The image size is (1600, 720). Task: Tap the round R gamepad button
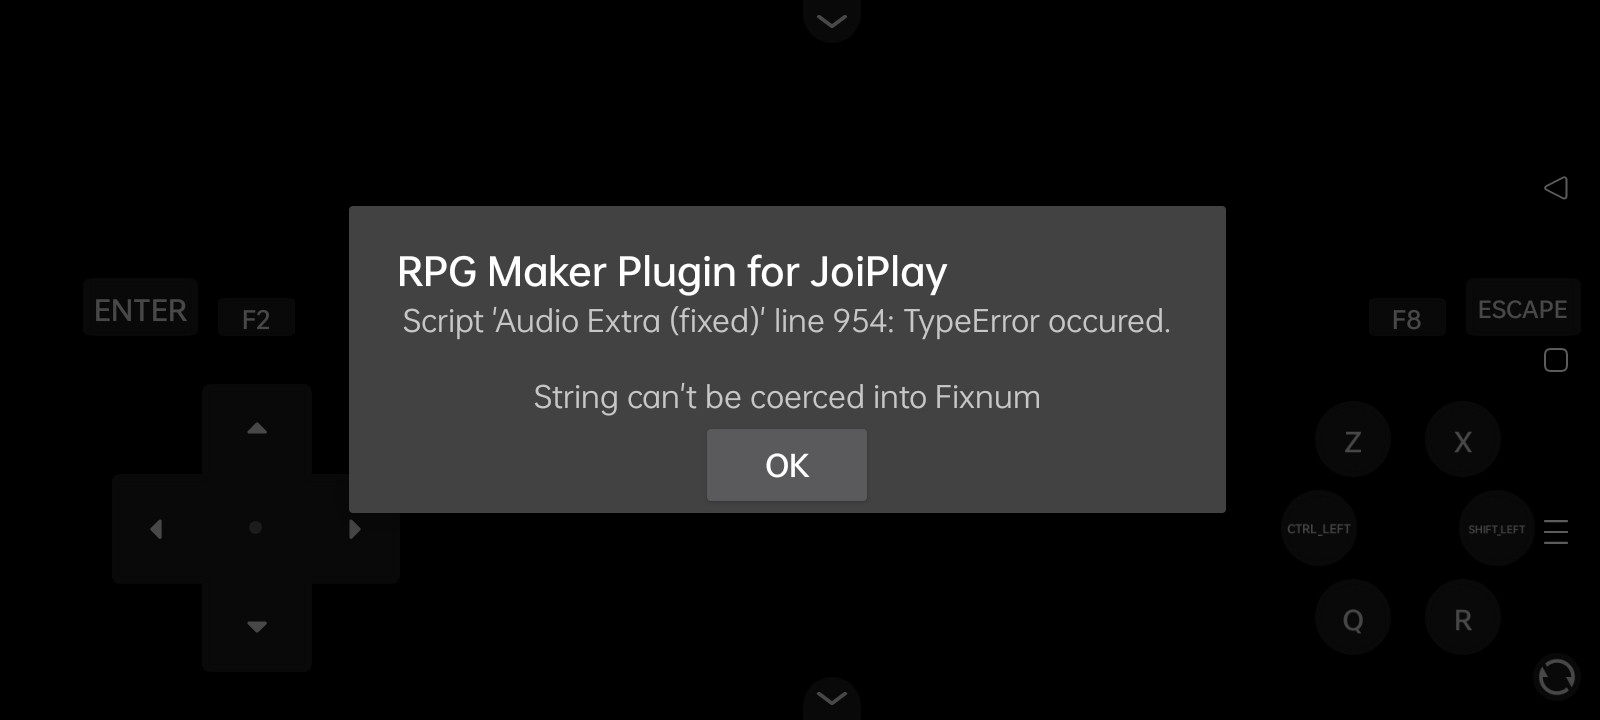1463,619
